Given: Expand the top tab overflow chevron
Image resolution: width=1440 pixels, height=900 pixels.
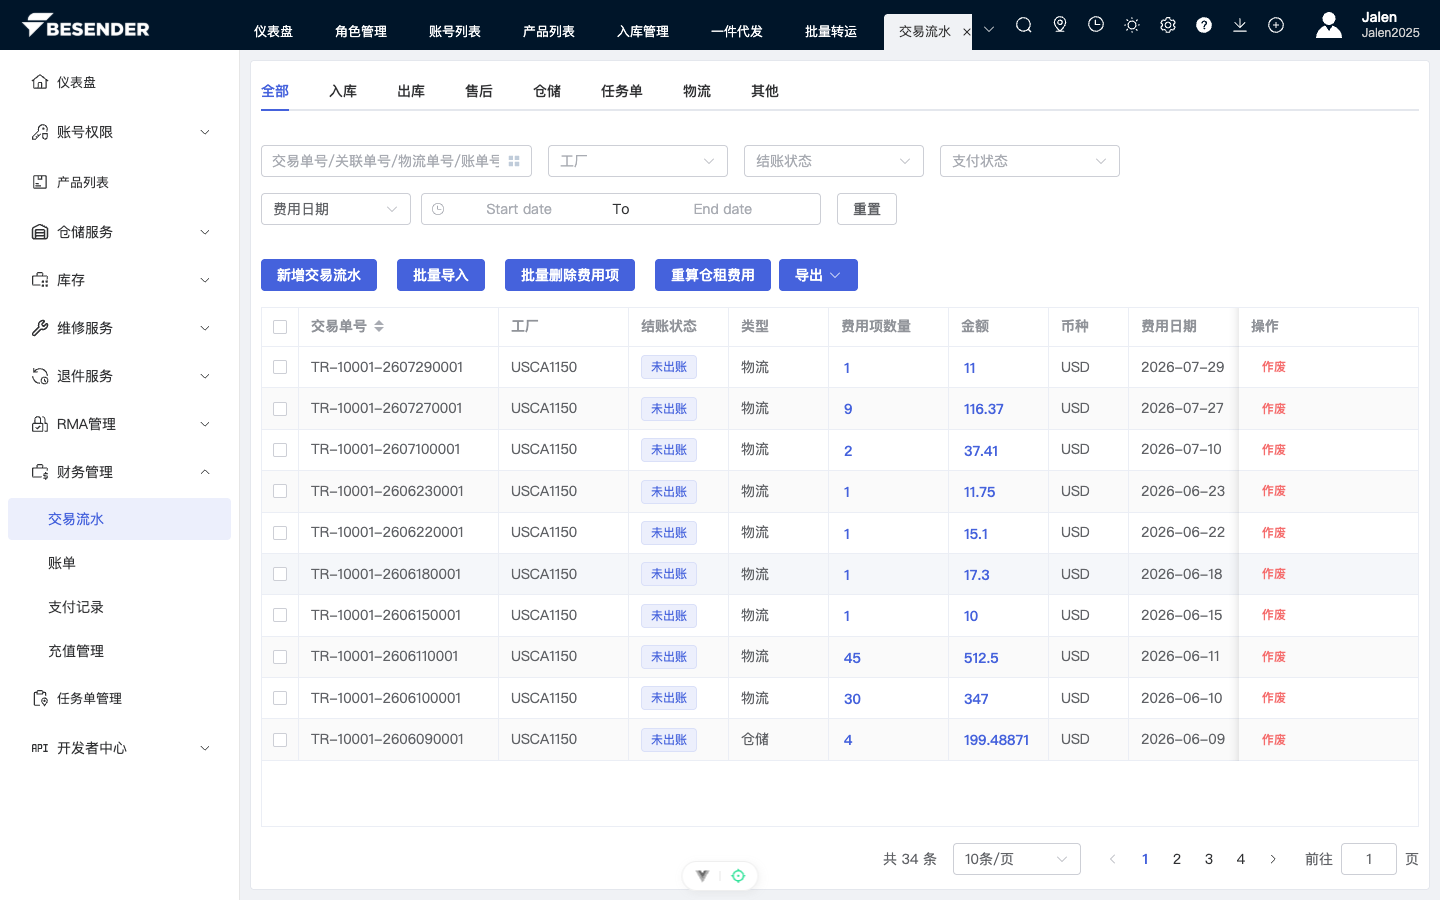Looking at the screenshot, I should tap(989, 29).
